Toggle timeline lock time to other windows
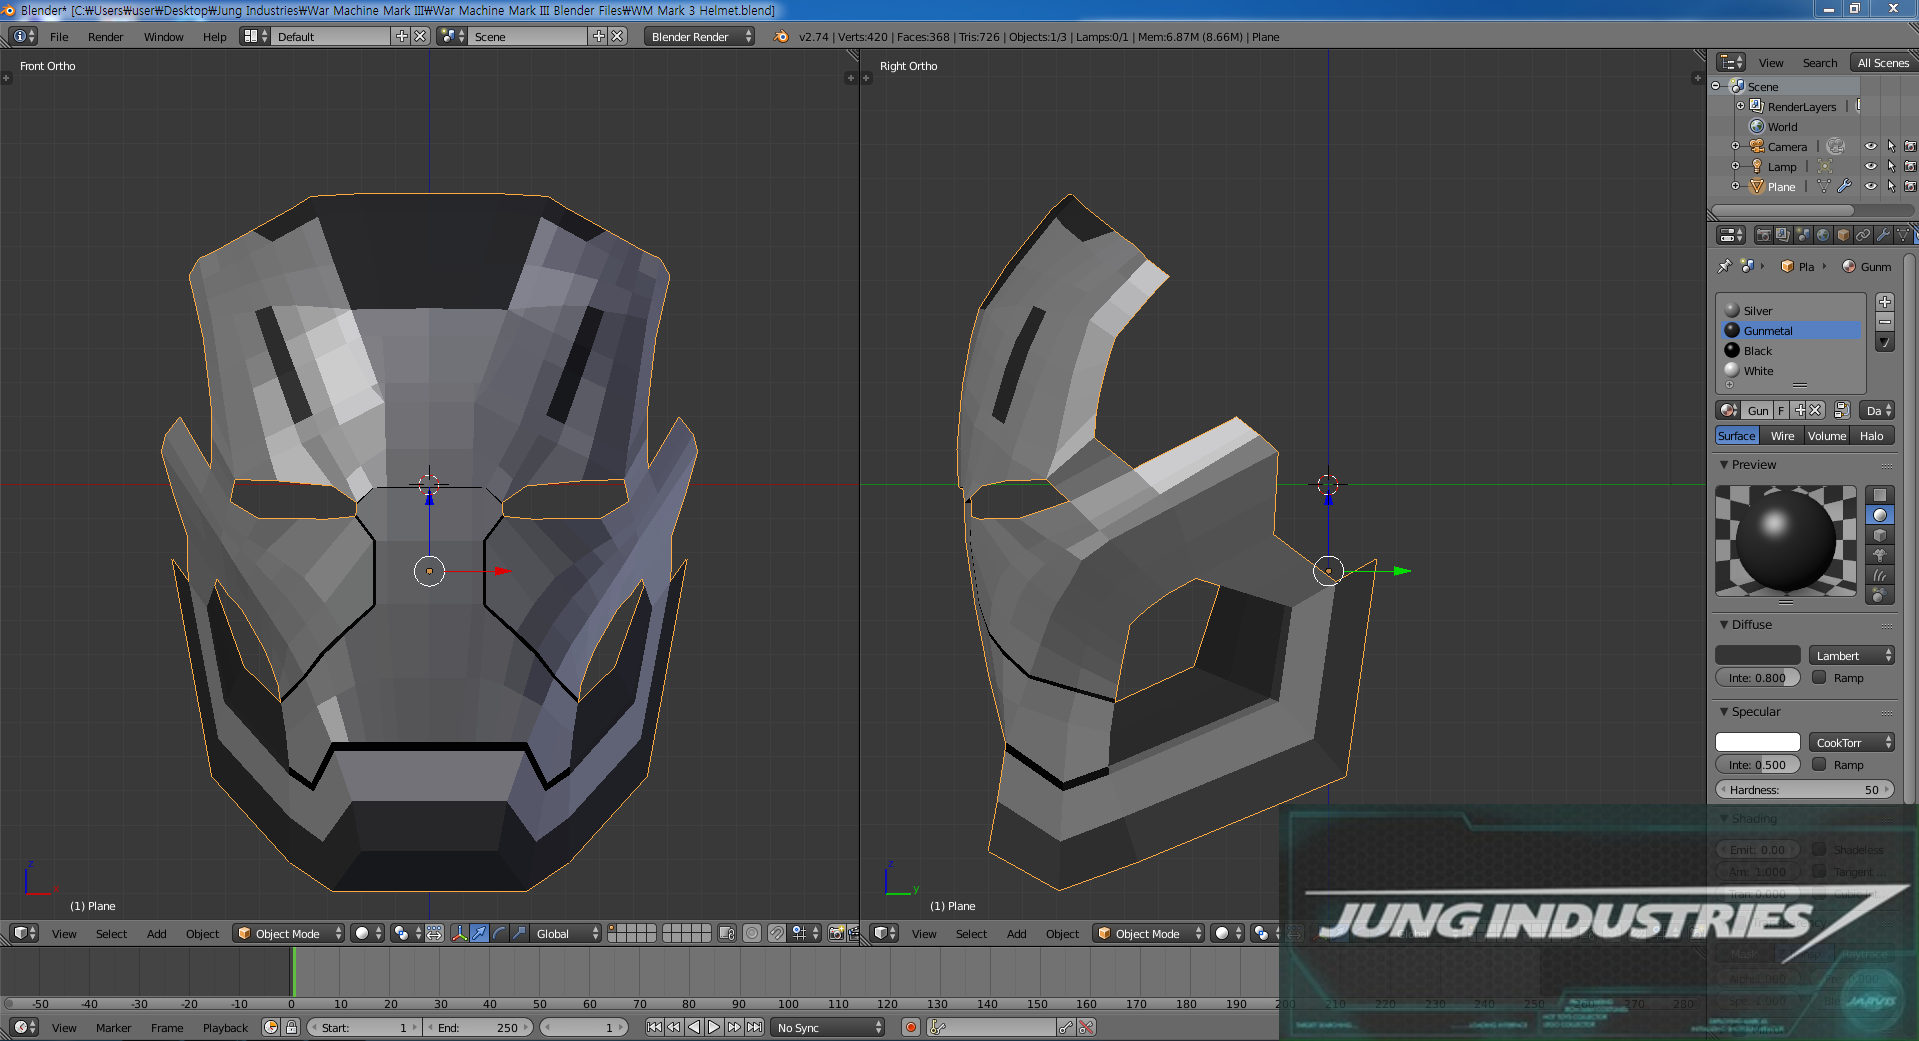This screenshot has height=1041, width=1919. pyautogui.click(x=291, y=1027)
